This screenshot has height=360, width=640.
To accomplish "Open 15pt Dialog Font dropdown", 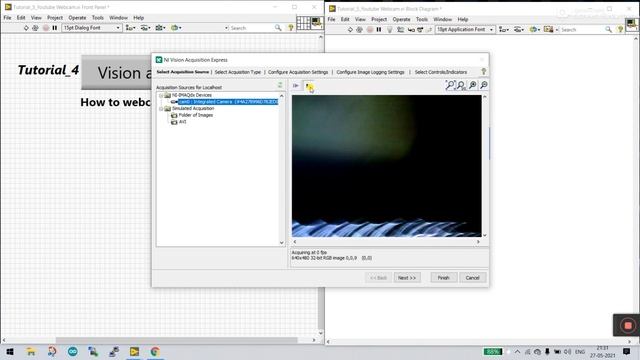I will 92,28.
